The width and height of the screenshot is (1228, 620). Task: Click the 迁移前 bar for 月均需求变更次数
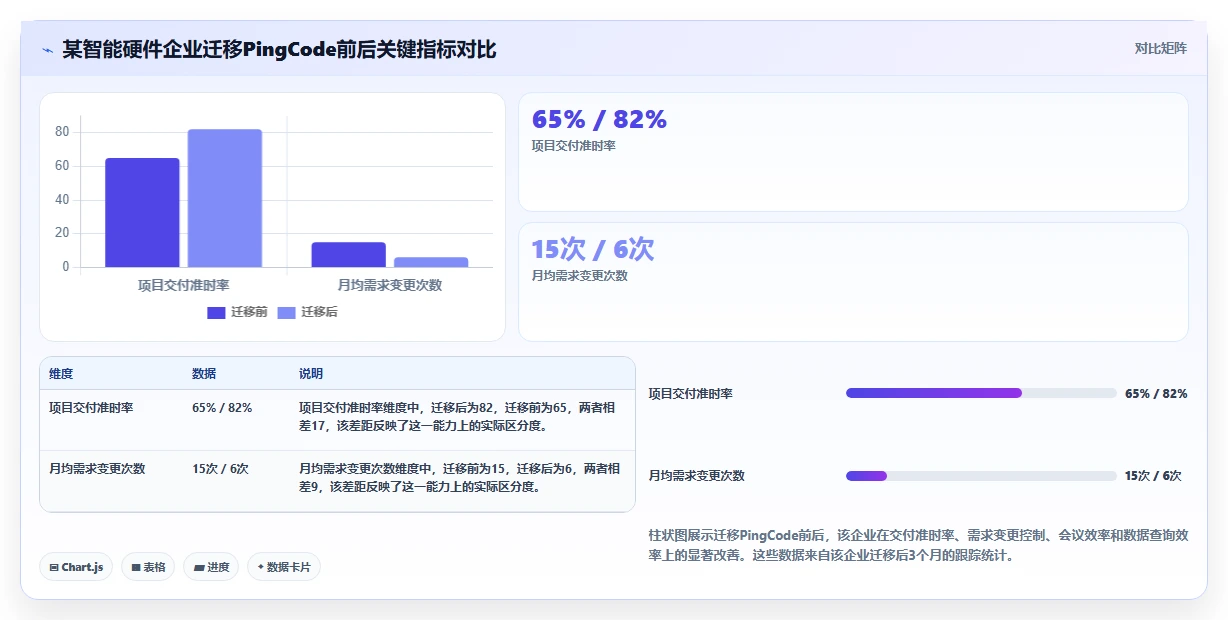348,254
